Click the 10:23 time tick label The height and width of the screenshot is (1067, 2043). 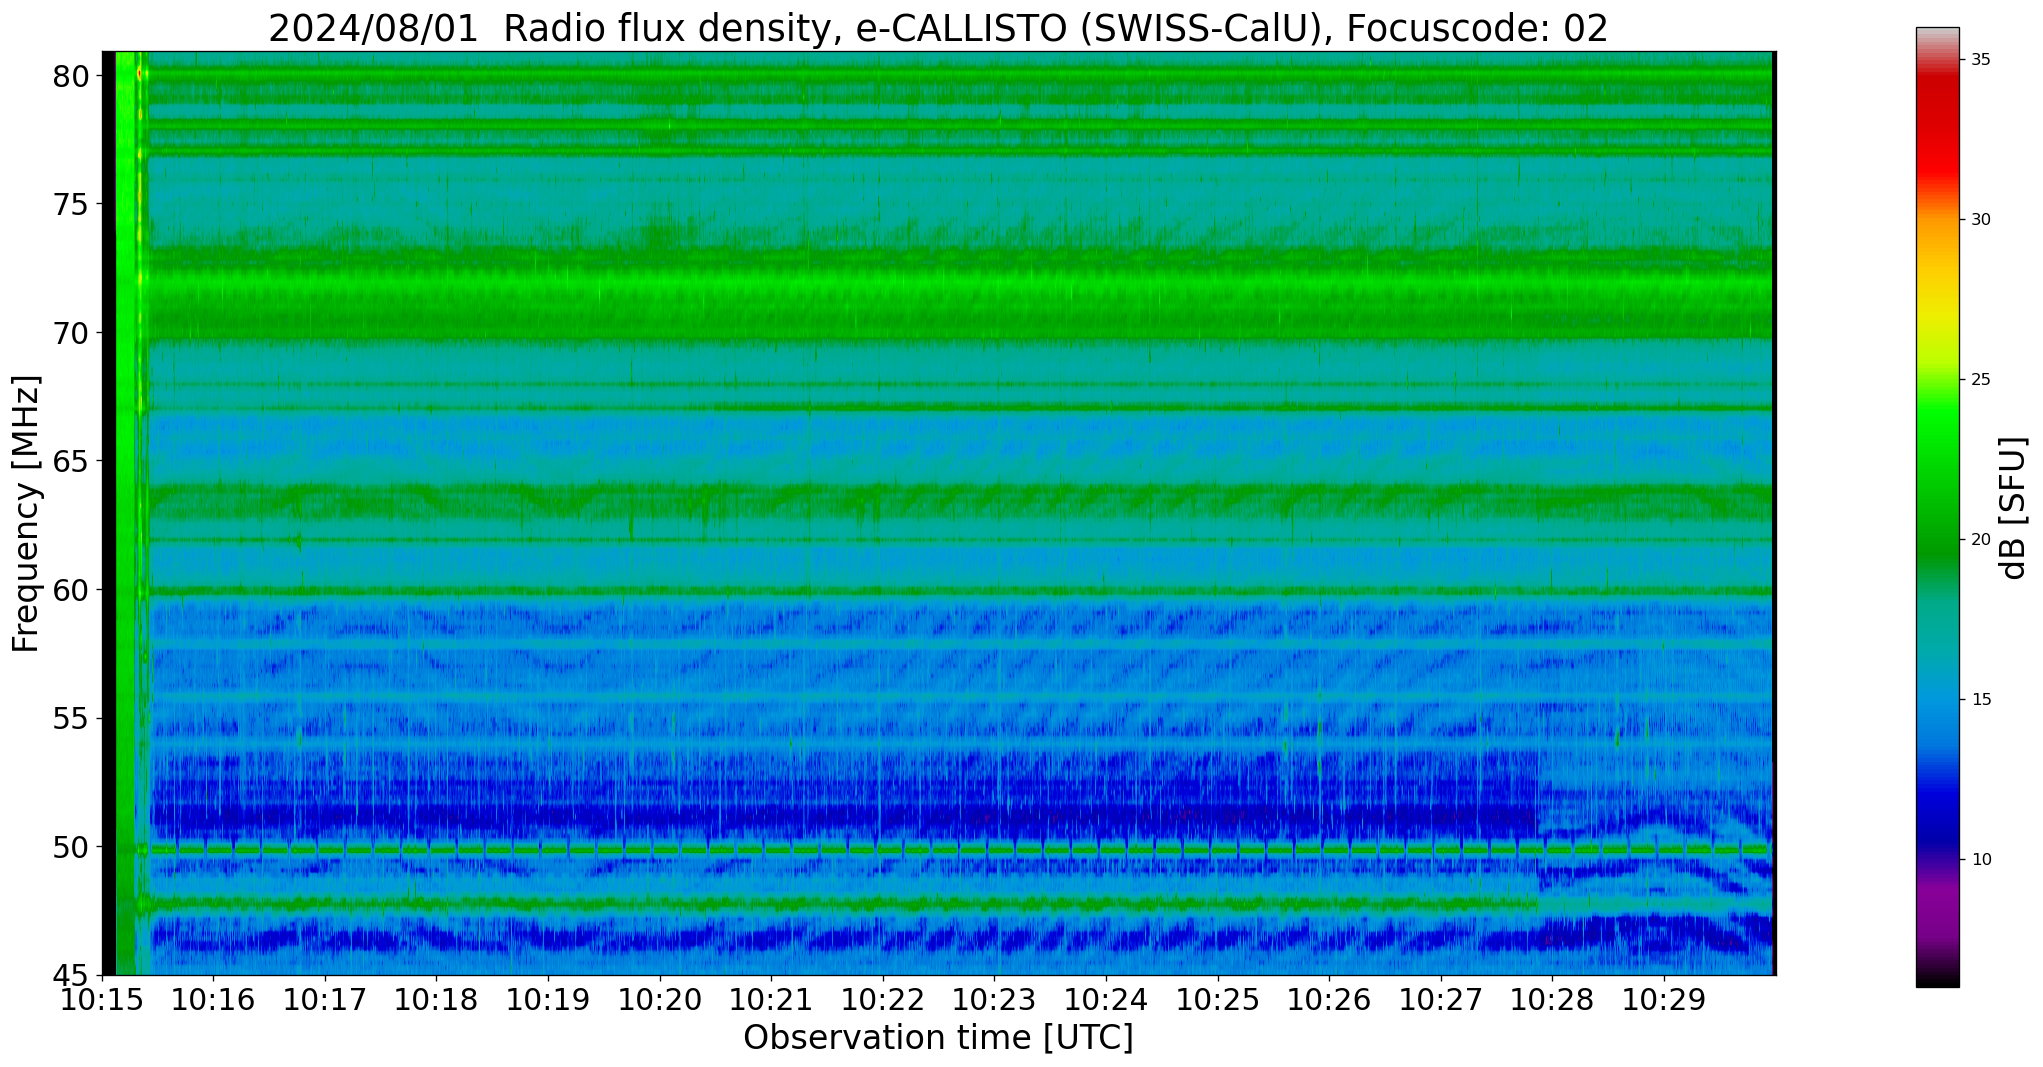coord(994,1000)
